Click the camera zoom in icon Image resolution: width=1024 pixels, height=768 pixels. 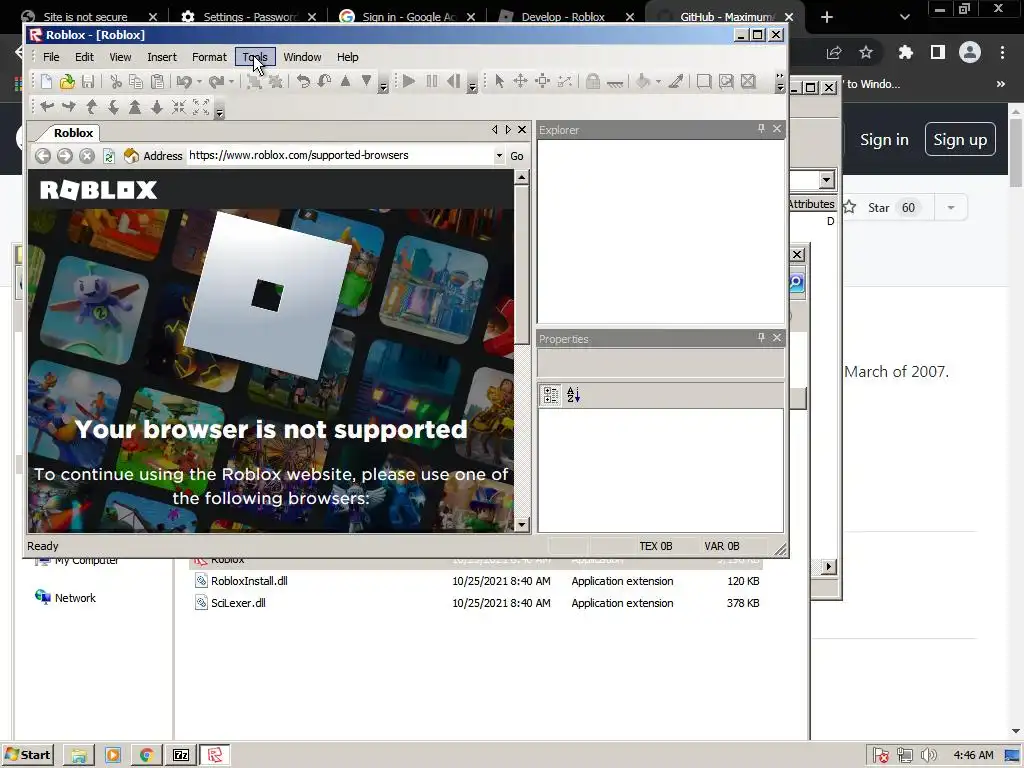coord(135,107)
